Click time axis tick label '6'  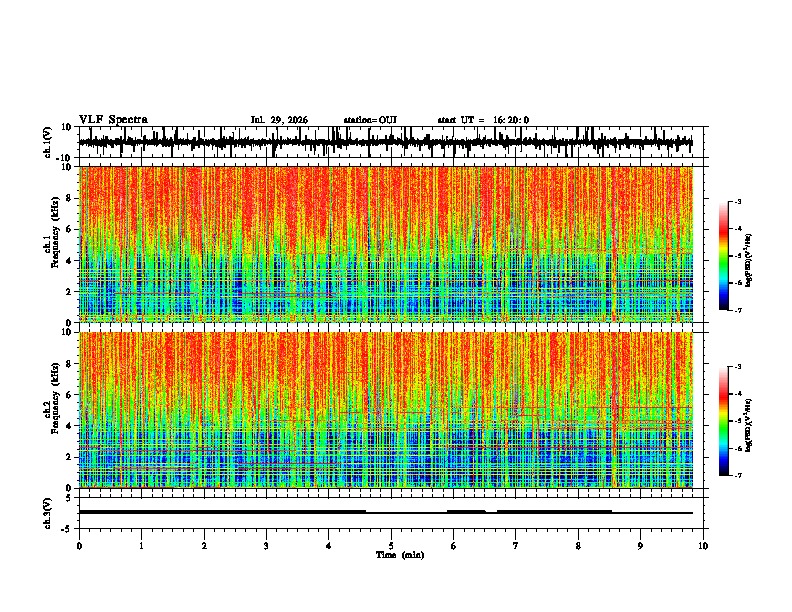coord(454,546)
